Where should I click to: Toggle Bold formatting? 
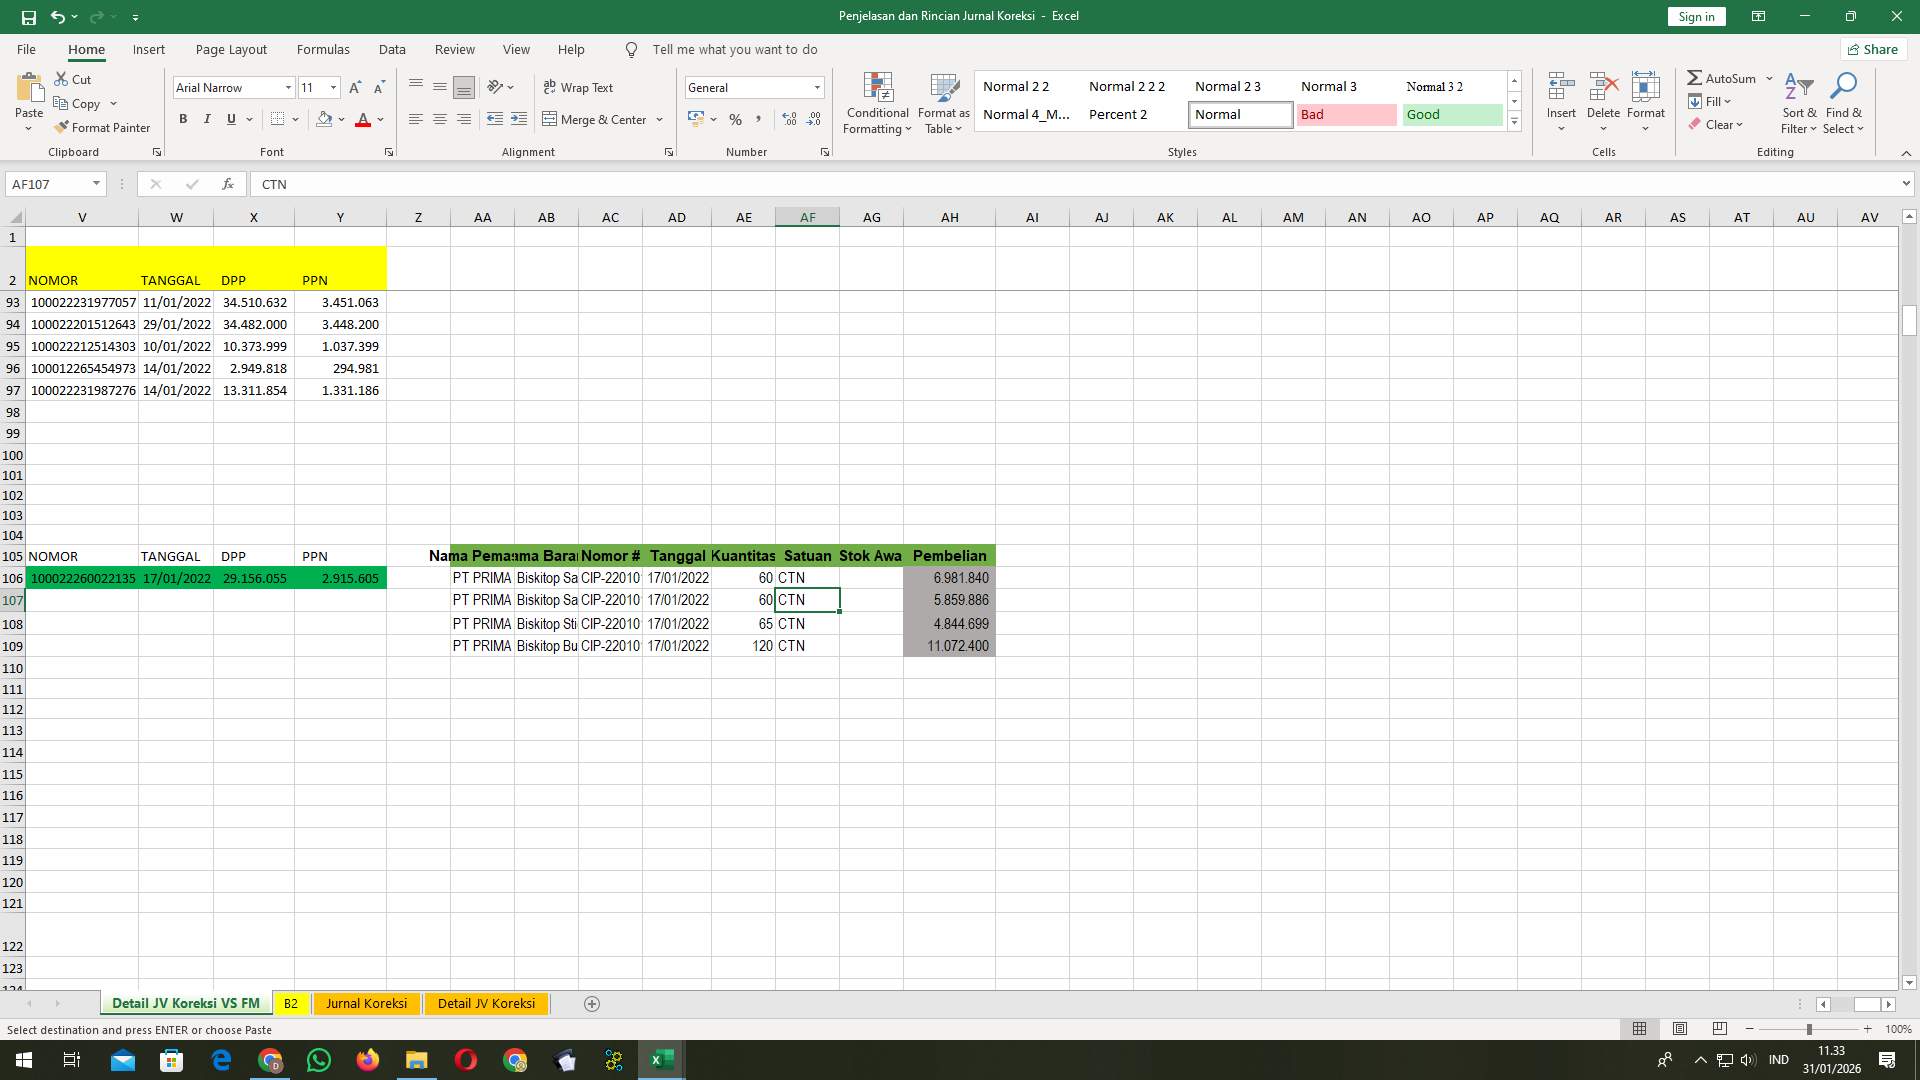183,119
